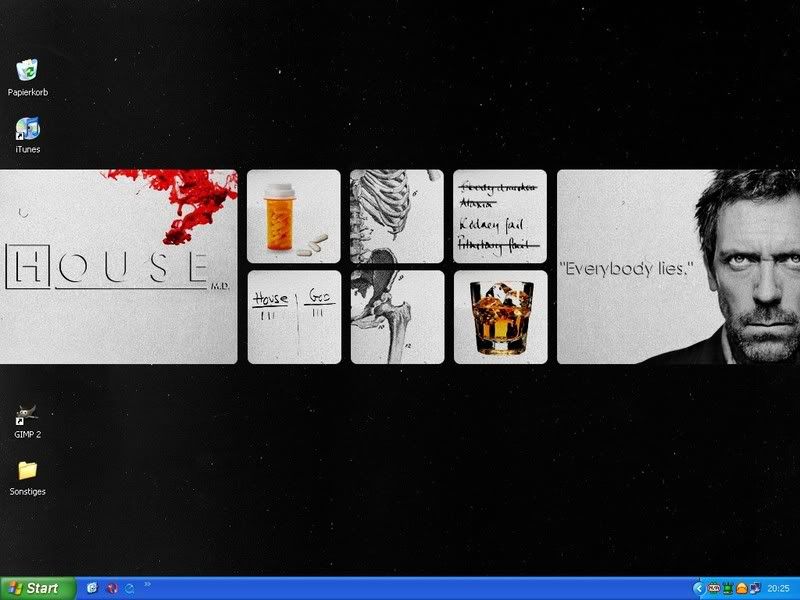Image resolution: width=800 pixels, height=600 pixels.
Task: Click the white-and-red label tray icon
Action: [x=714, y=589]
